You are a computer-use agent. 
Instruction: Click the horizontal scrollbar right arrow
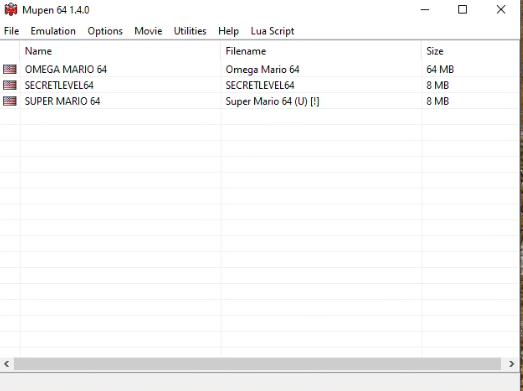tap(512, 364)
